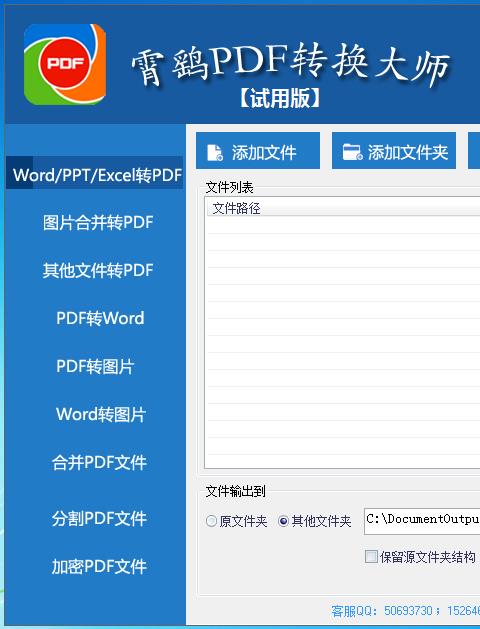This screenshot has height=629, width=480.
Task: Click the 添加文件夹 button
Action: point(394,151)
